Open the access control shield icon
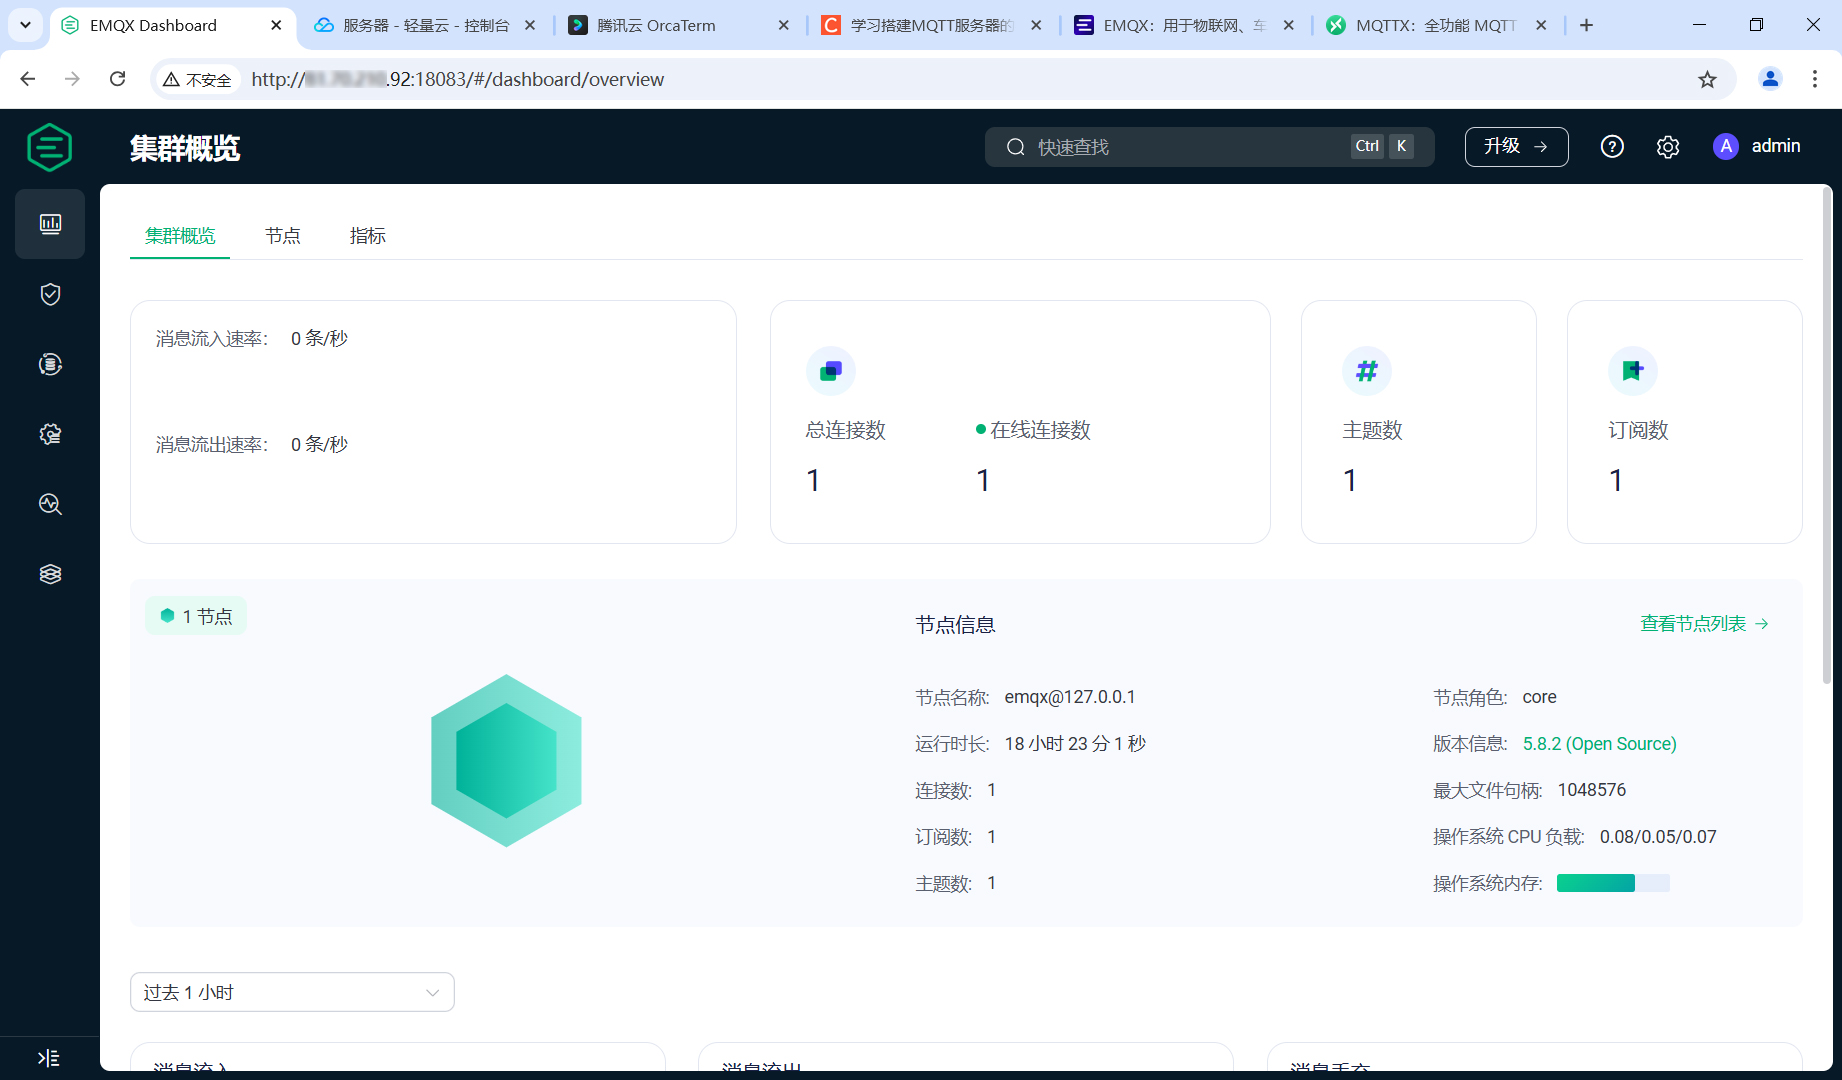 pyautogui.click(x=50, y=294)
